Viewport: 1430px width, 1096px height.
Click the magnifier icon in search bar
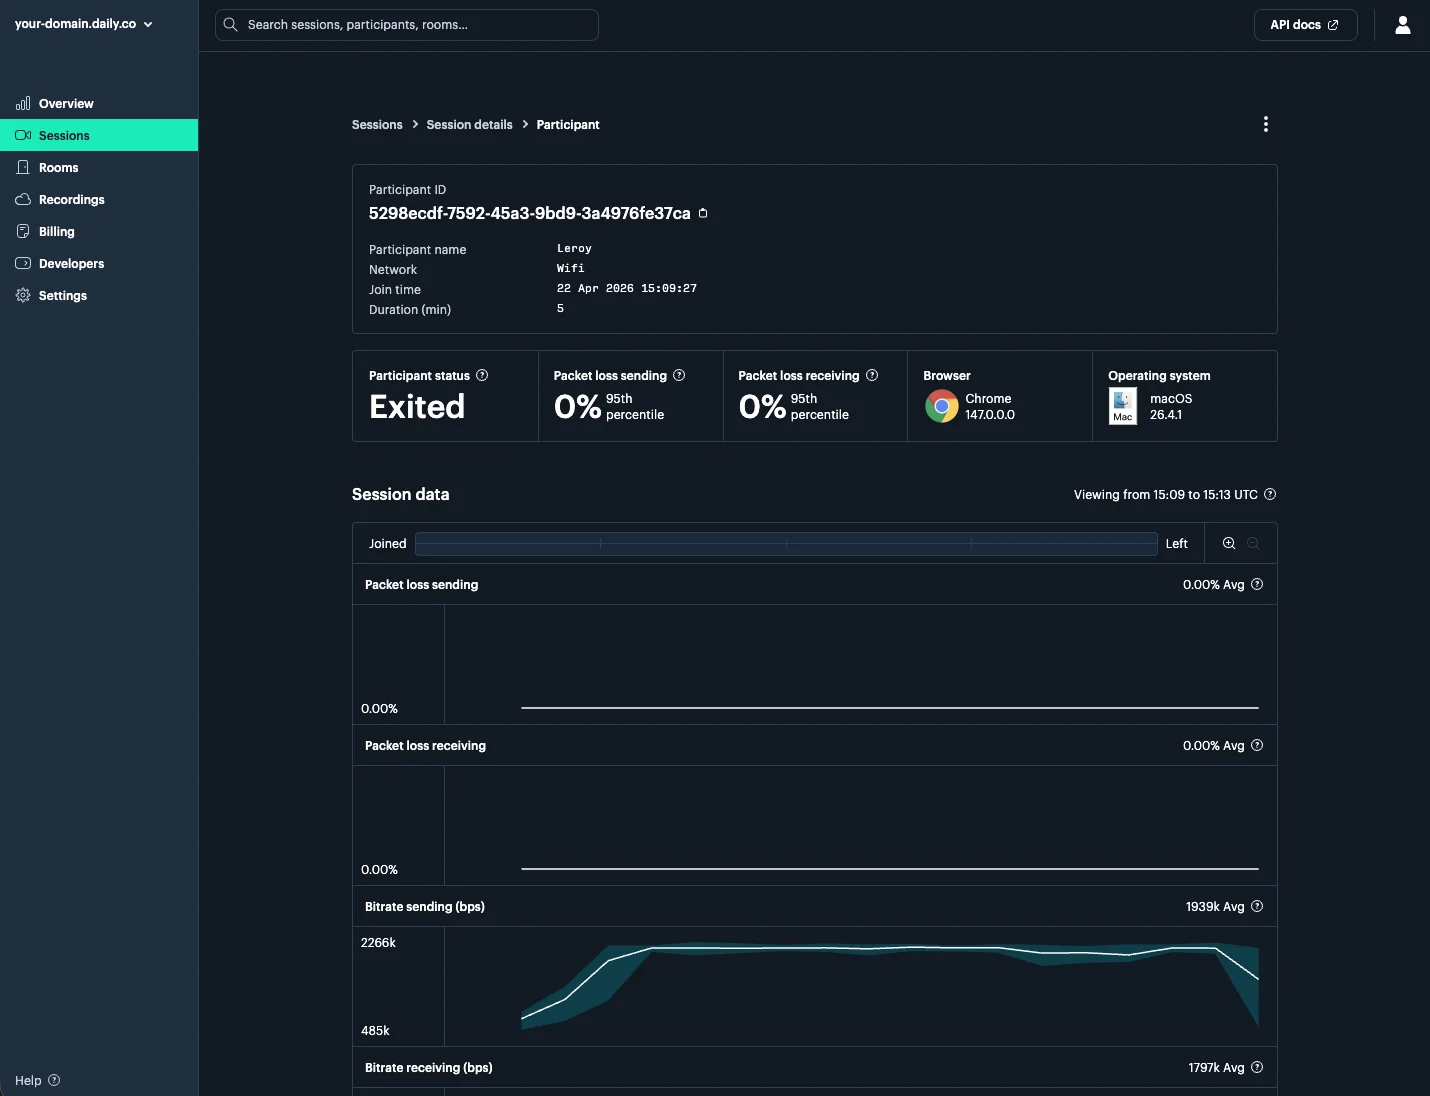tap(230, 25)
